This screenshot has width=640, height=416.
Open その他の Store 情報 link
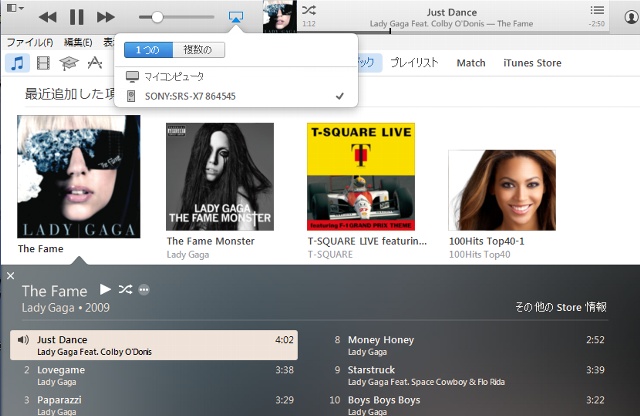click(x=561, y=307)
